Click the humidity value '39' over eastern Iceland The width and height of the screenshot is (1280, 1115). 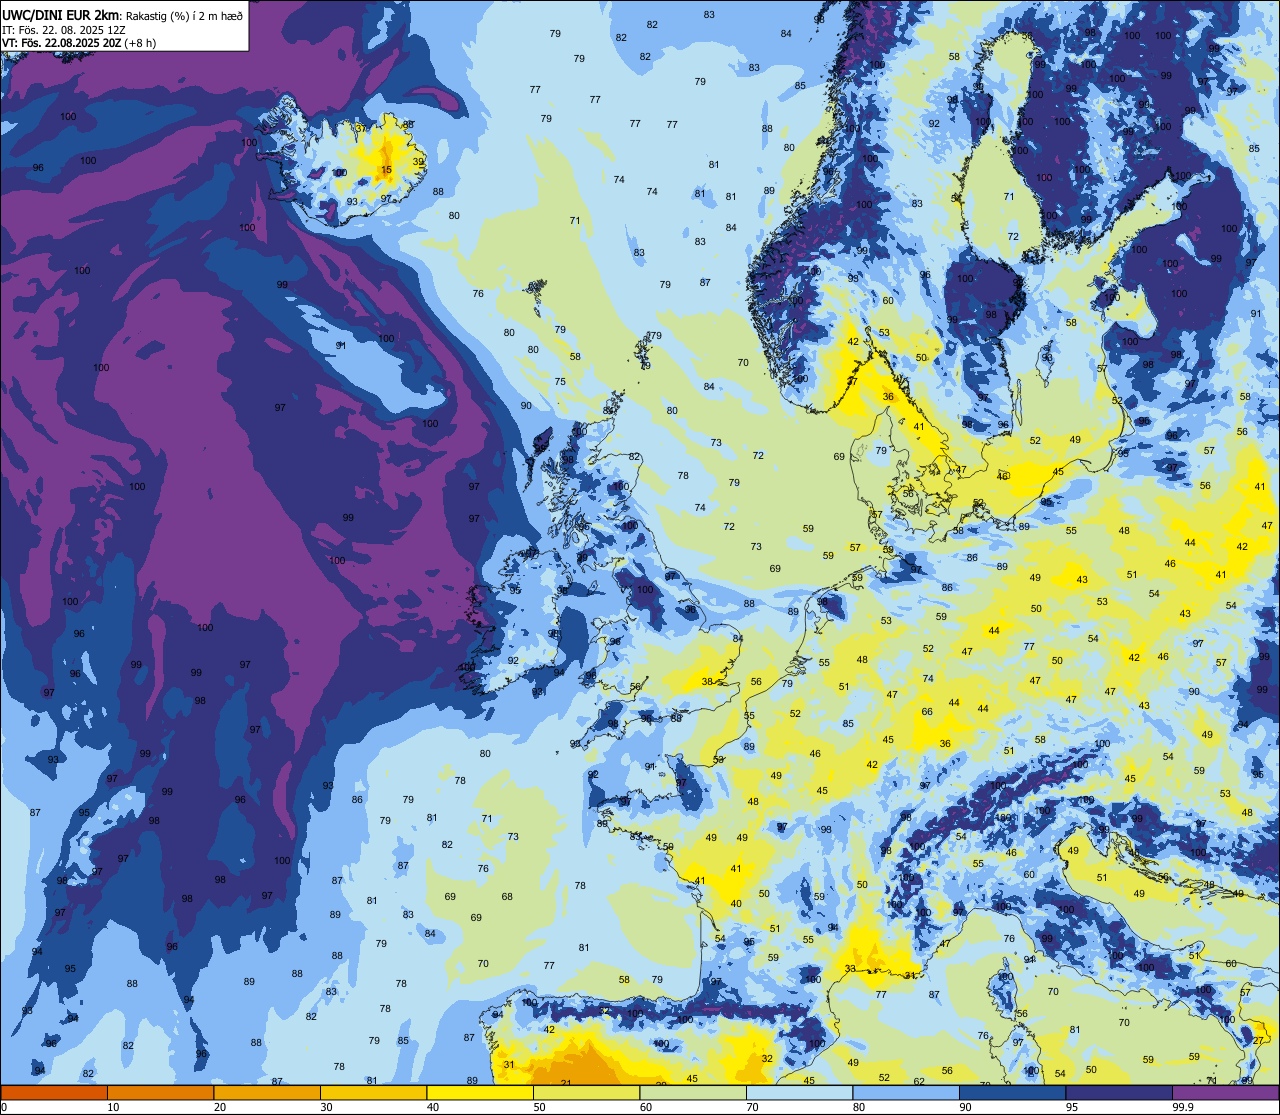[418, 161]
